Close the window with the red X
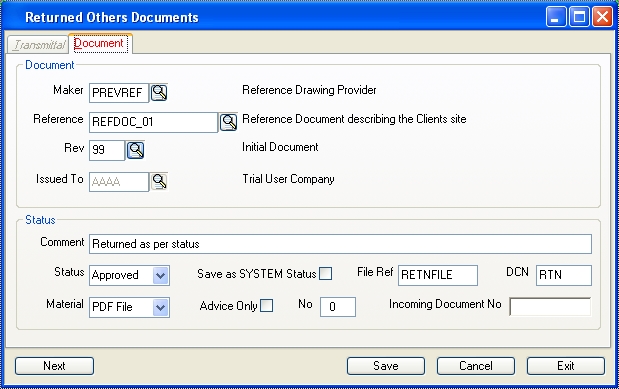This screenshot has height=389, width=619. pyautogui.click(x=602, y=17)
